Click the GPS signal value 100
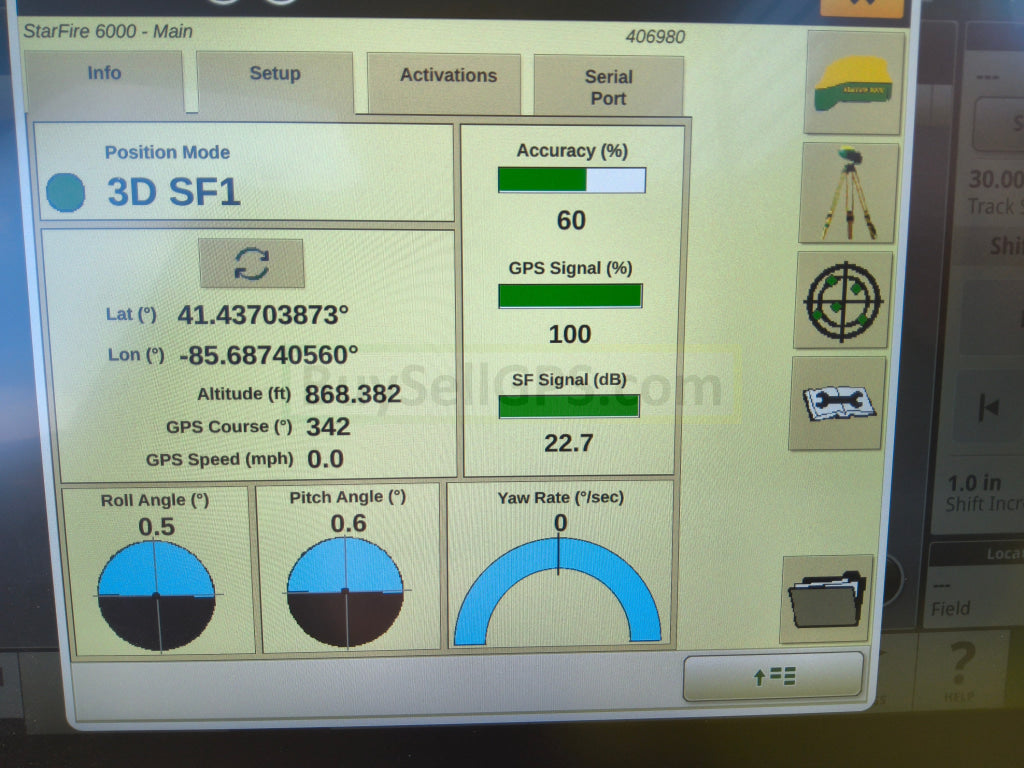1024x768 pixels. pyautogui.click(x=569, y=334)
